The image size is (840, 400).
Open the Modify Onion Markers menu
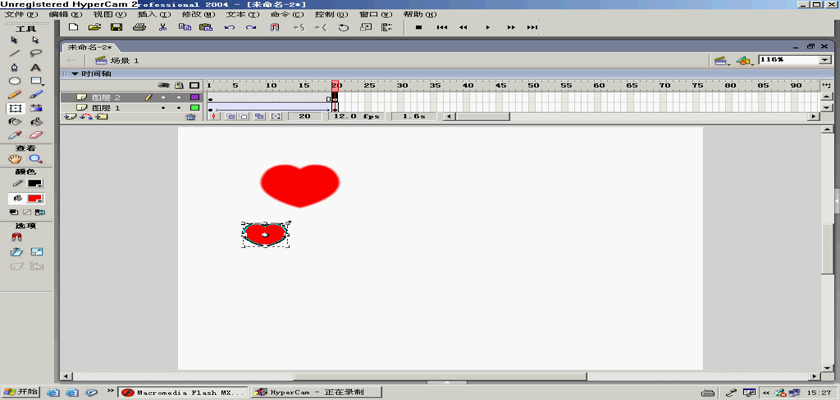(275, 116)
